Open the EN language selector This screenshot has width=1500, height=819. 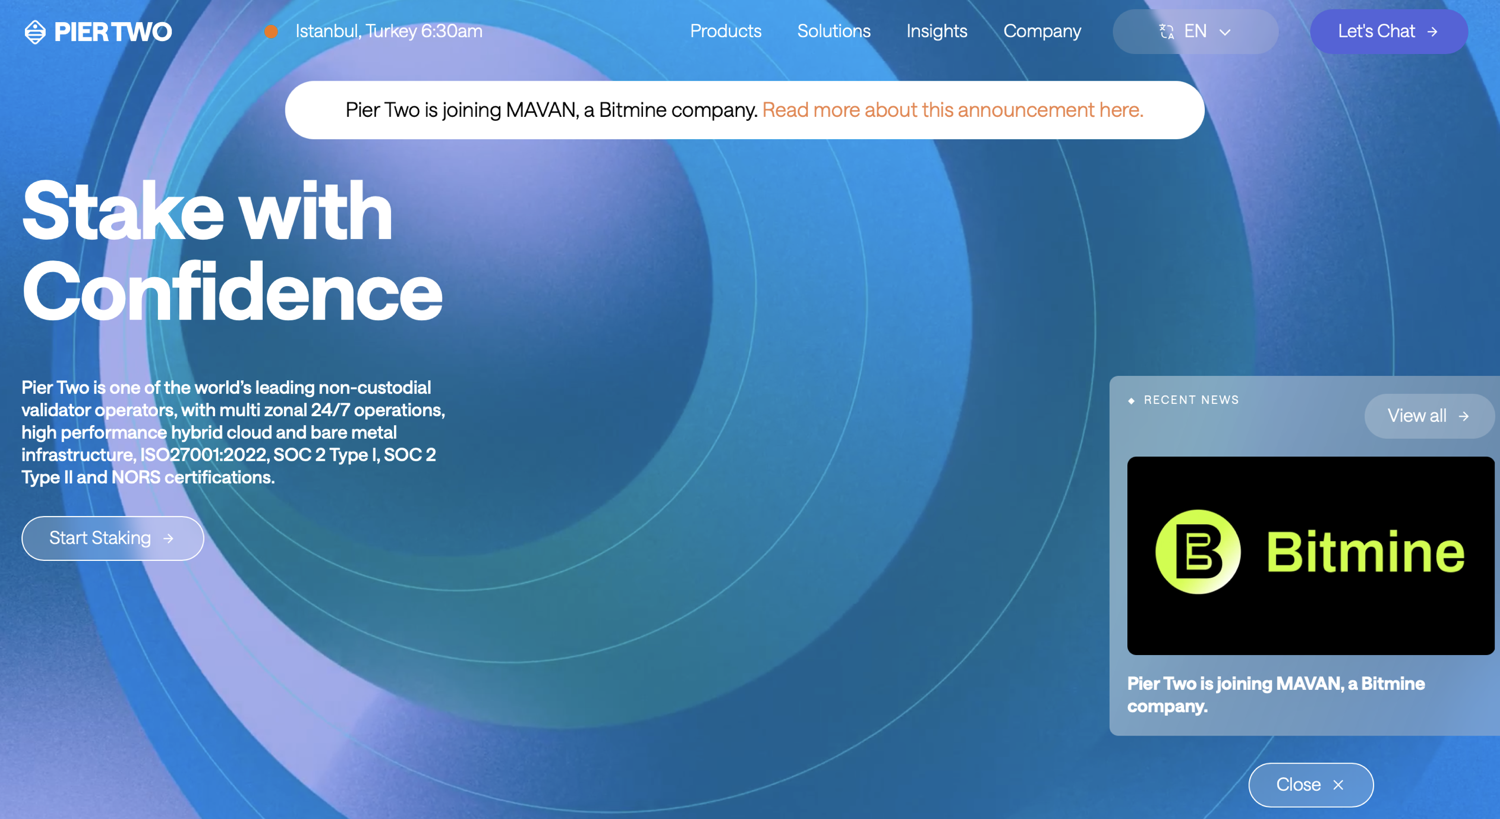pyautogui.click(x=1195, y=32)
